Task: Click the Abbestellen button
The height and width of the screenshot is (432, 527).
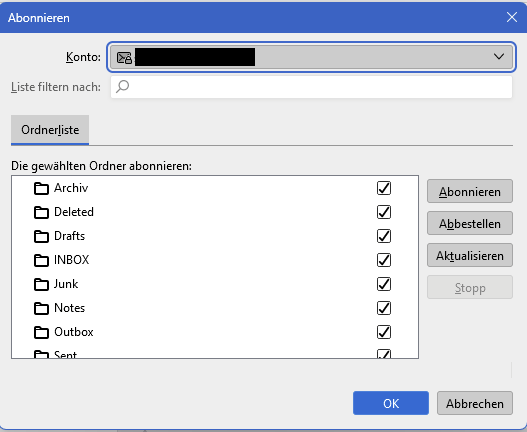Action: [x=470, y=223]
